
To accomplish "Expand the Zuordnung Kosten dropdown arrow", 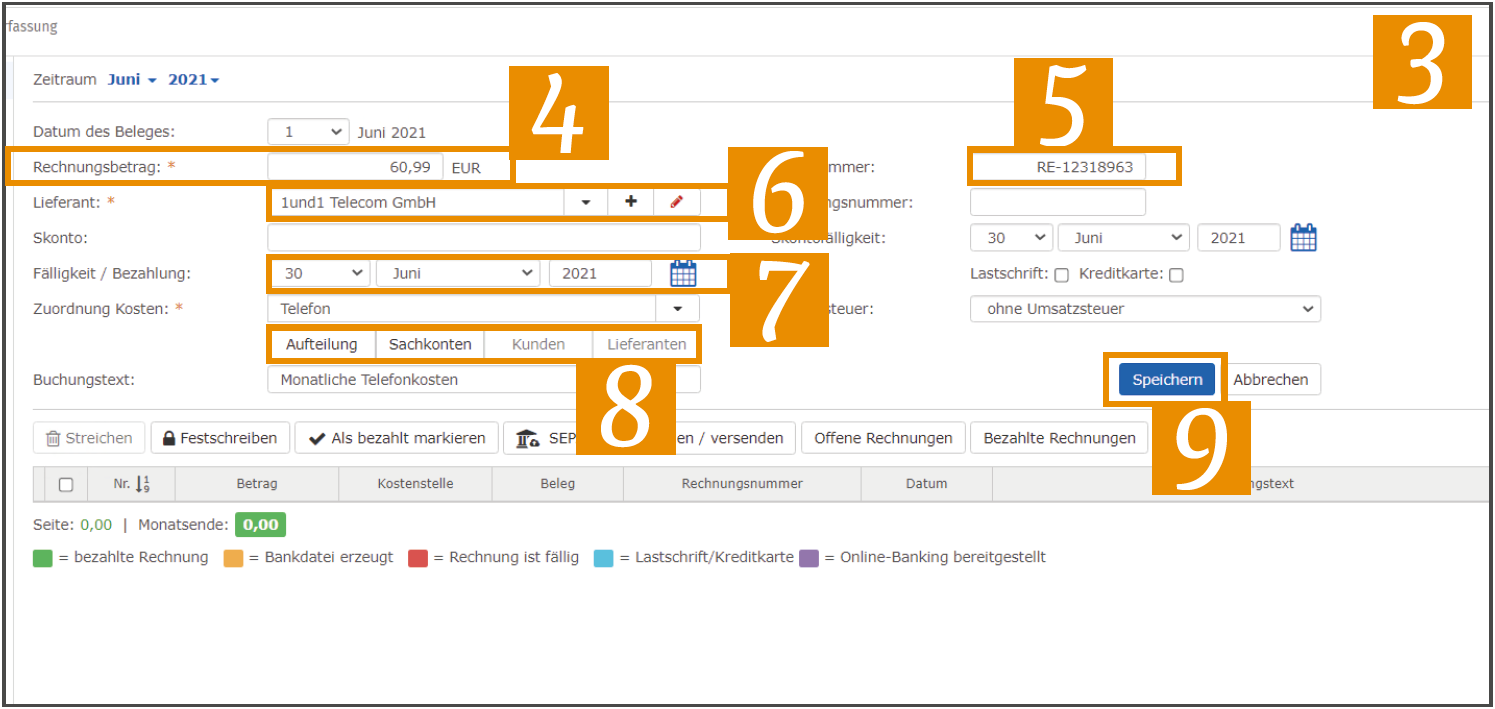I will click(678, 309).
